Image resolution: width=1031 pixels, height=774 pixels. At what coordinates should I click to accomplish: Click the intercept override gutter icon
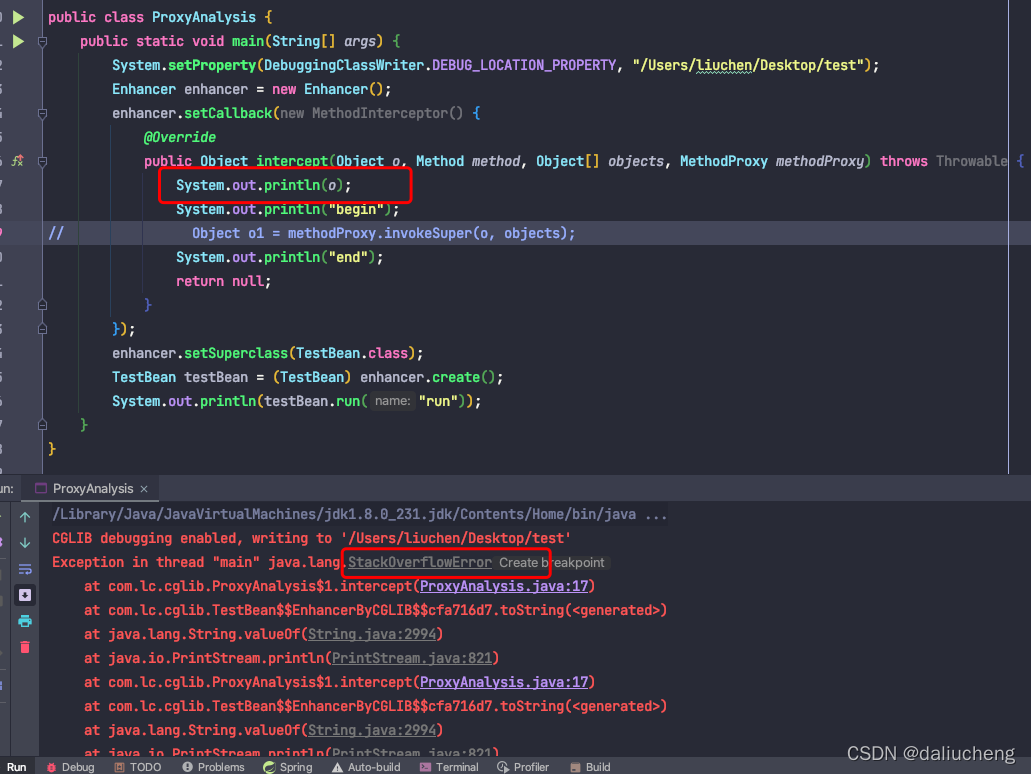tap(18, 161)
